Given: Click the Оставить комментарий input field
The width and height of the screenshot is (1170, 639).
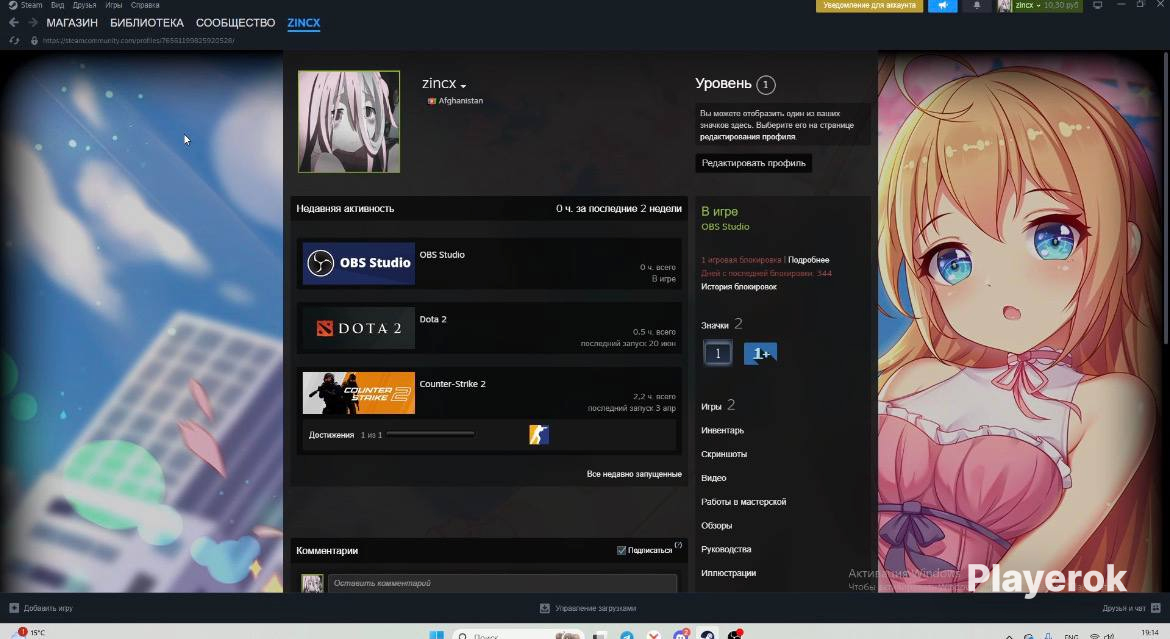Looking at the screenshot, I should click(502, 583).
